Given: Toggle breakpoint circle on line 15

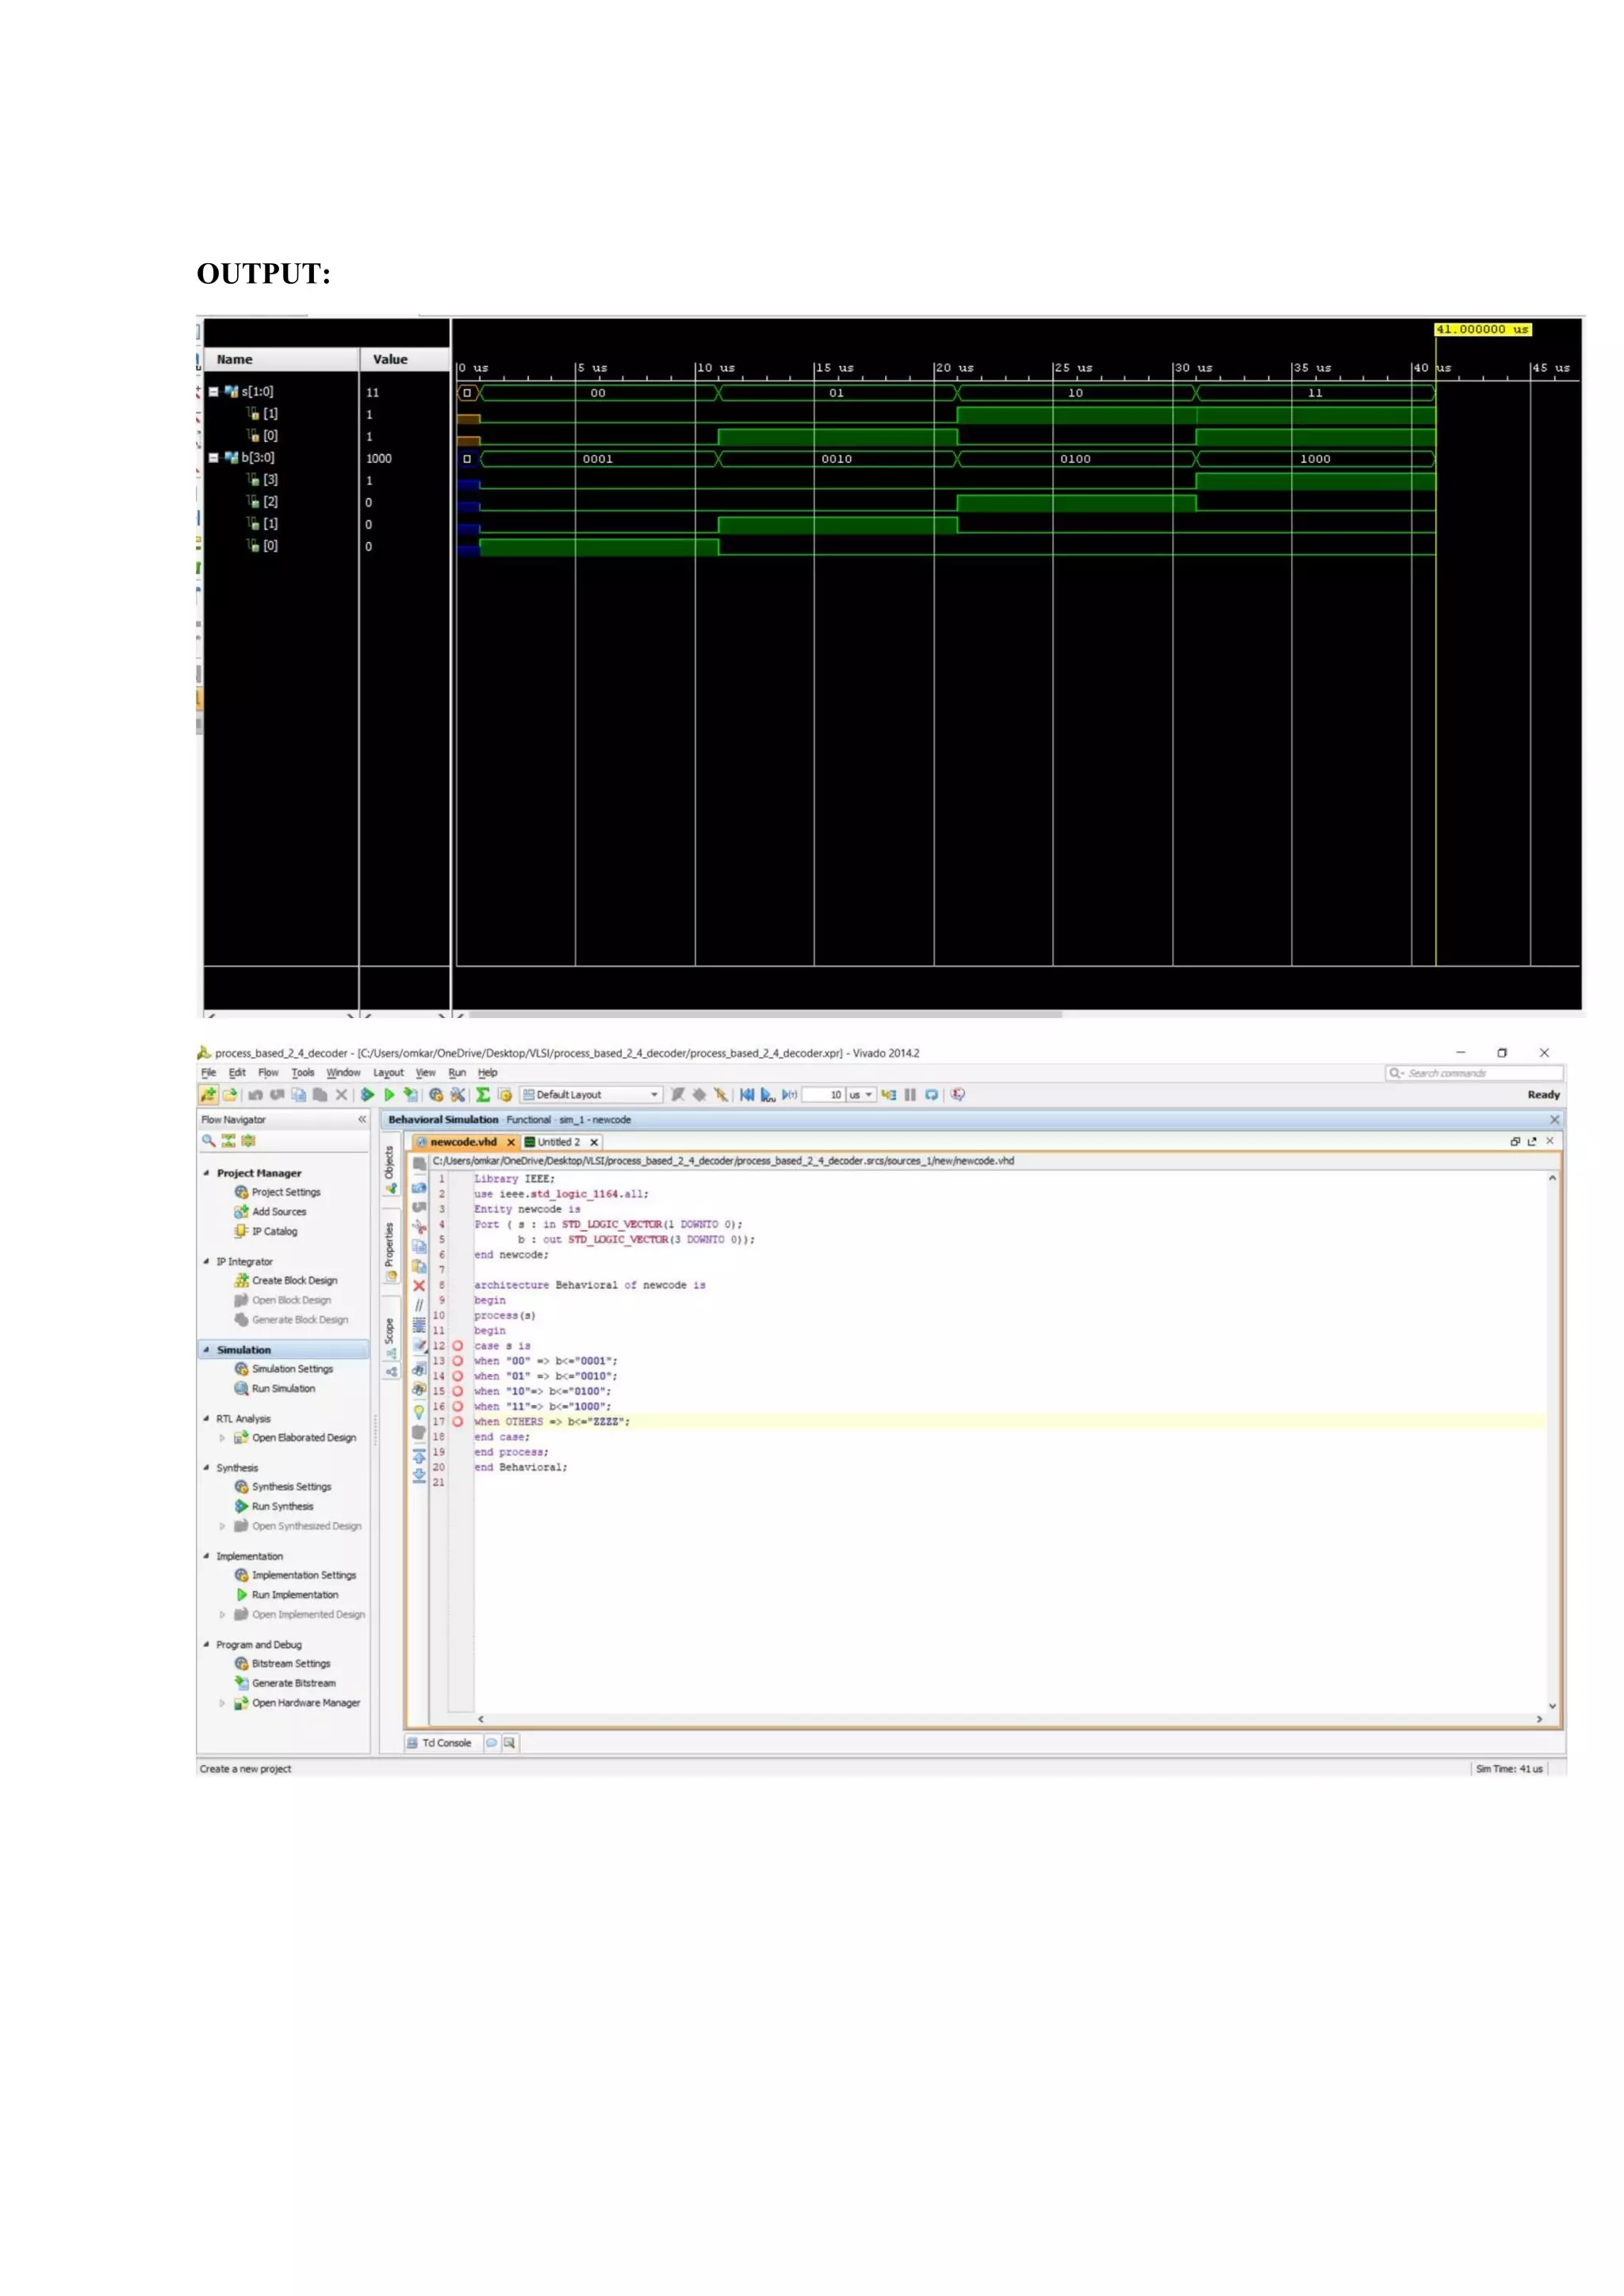Looking at the screenshot, I should pyautogui.click(x=458, y=1391).
